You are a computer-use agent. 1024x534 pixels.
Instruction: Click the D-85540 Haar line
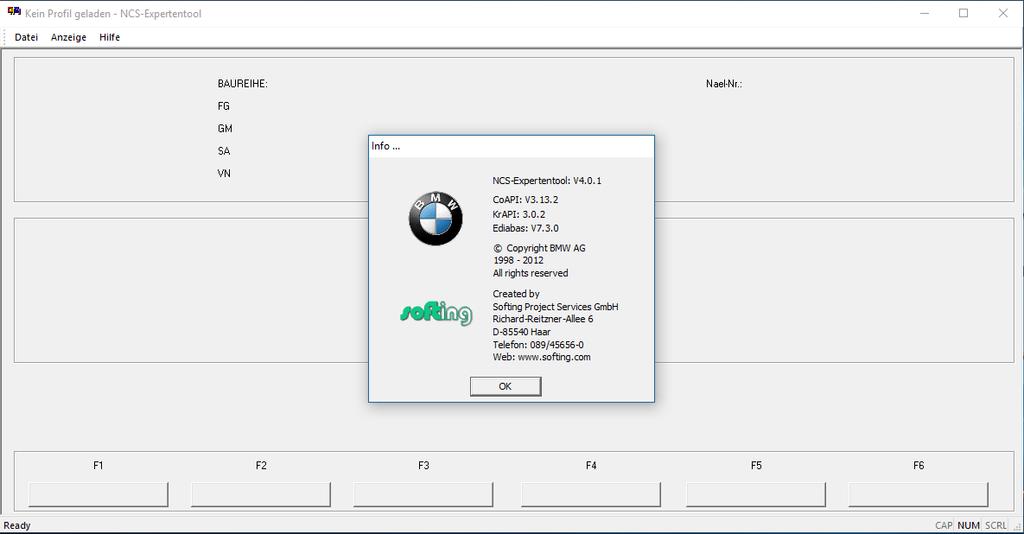(521, 332)
